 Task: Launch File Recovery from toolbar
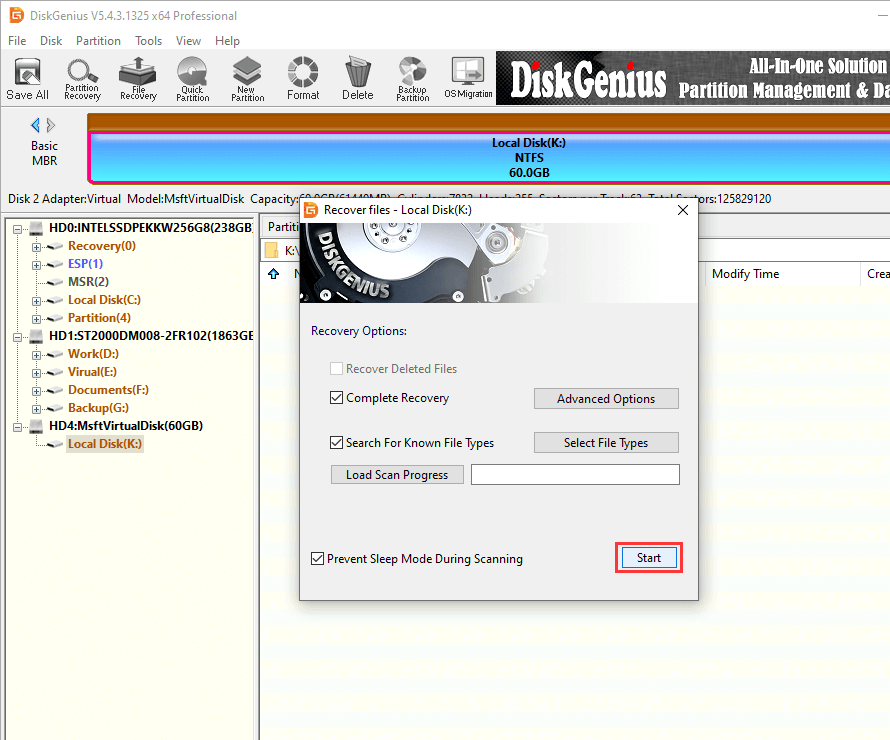click(x=137, y=78)
